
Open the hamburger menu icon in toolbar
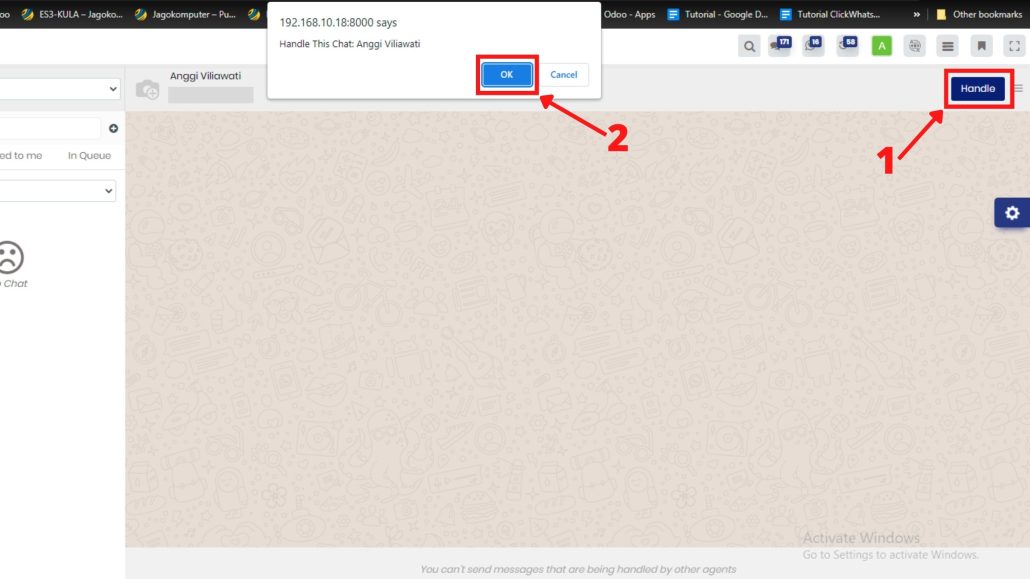[947, 46]
